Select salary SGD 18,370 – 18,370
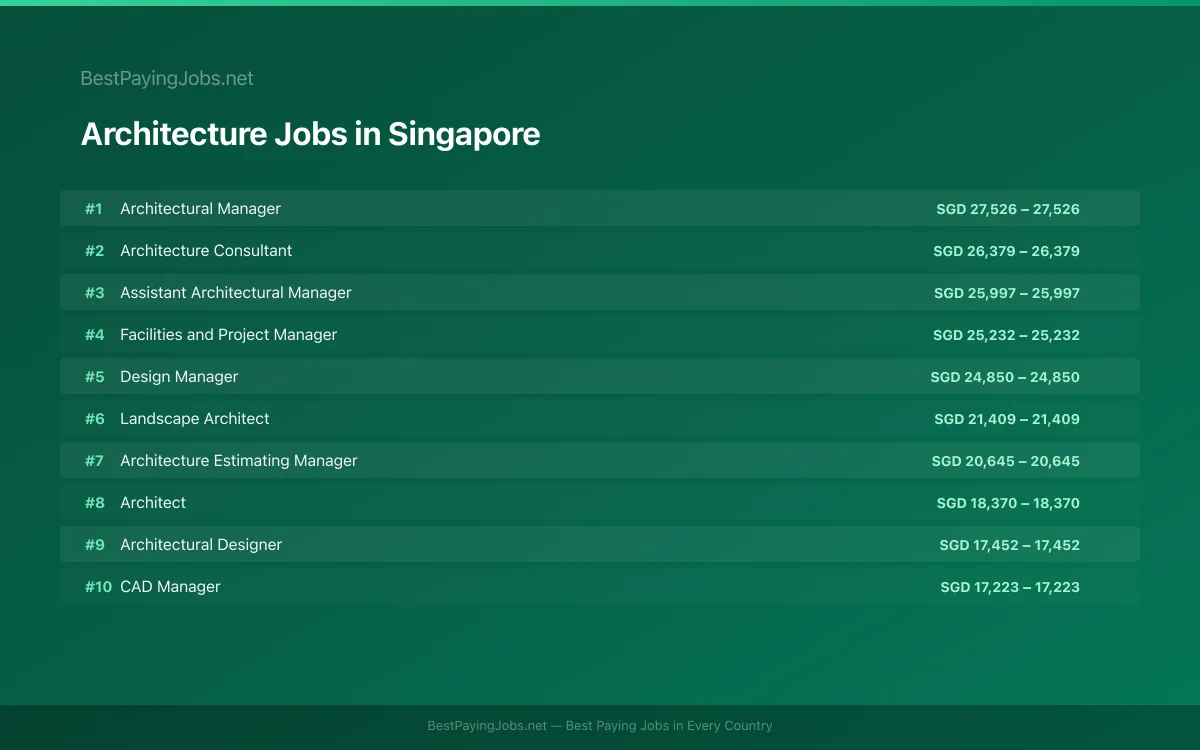The height and width of the screenshot is (750, 1200). 1008,503
